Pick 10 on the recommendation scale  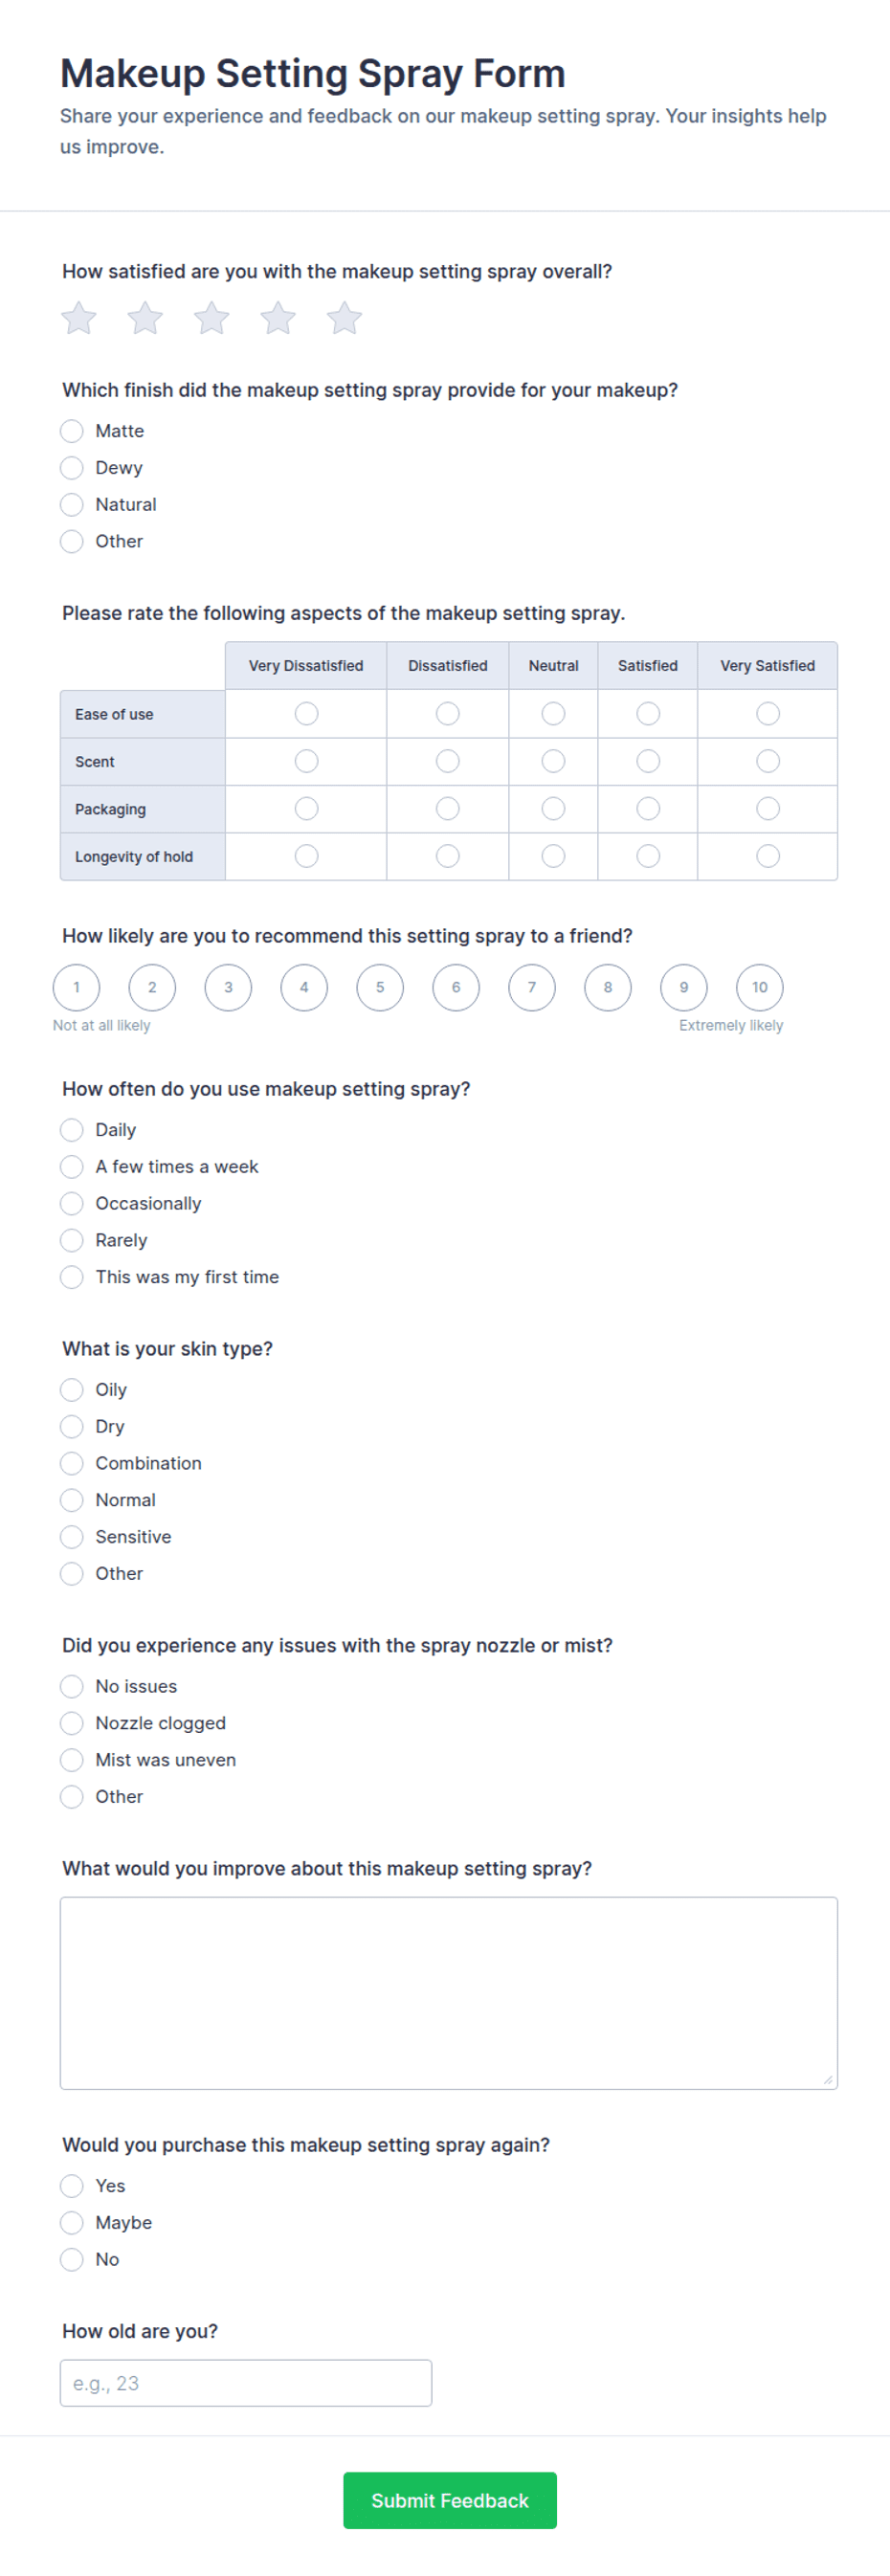(759, 987)
